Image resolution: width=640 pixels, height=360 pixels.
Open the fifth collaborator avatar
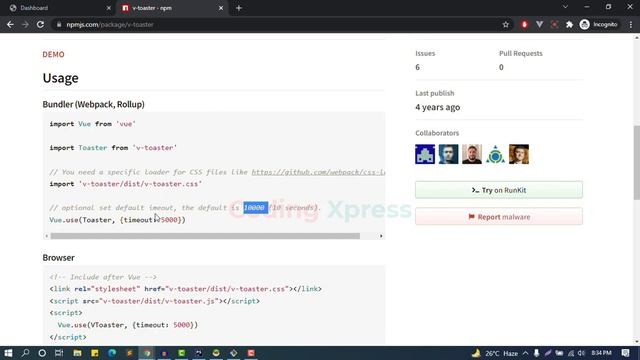[x=519, y=154]
